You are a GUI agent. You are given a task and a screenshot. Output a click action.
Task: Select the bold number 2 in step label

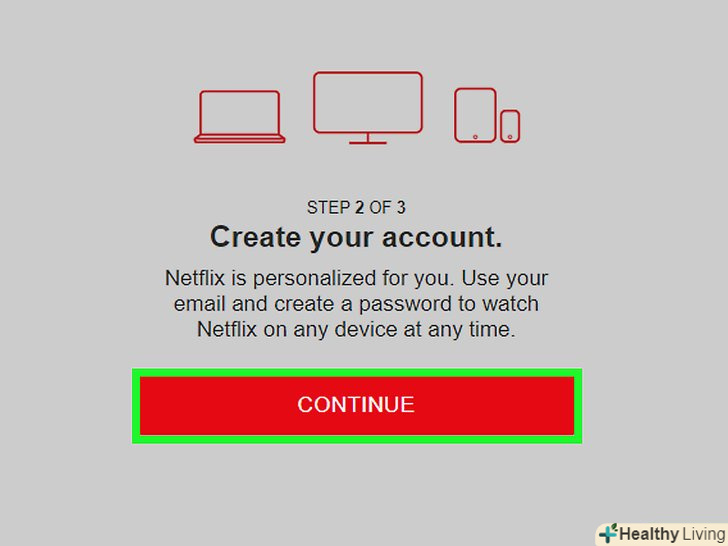coord(359,208)
